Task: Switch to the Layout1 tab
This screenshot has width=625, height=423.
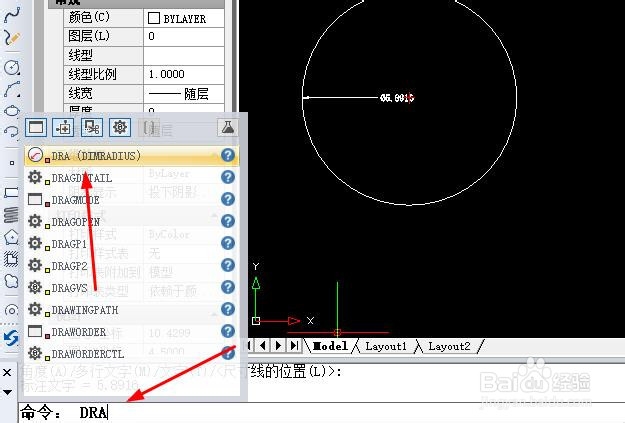Action: pos(385,346)
